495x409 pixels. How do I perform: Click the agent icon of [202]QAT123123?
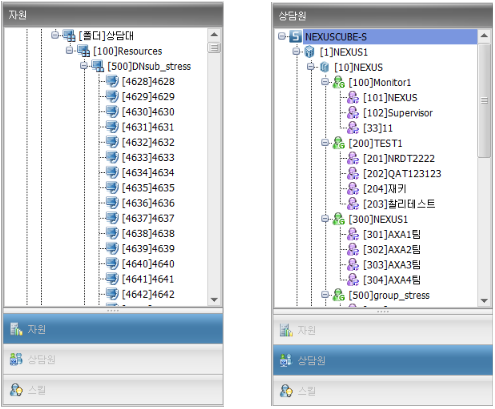pos(353,173)
